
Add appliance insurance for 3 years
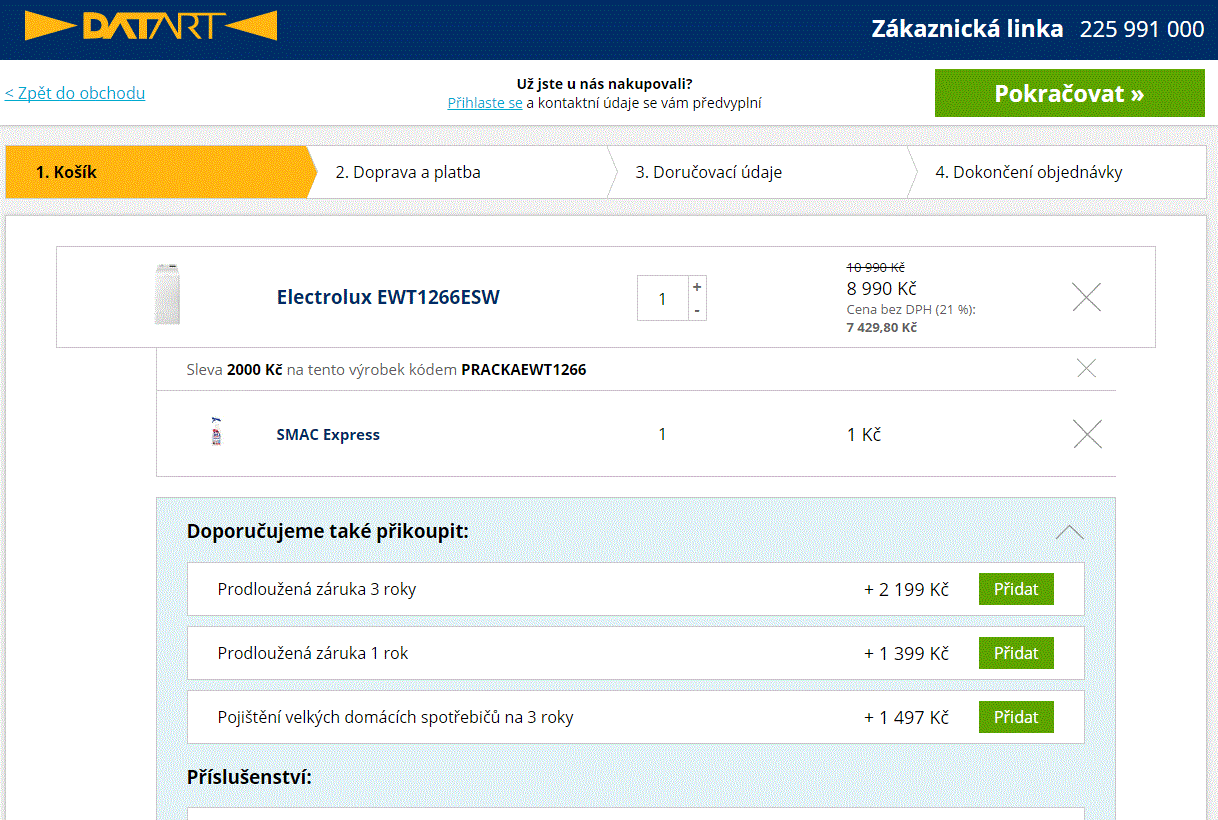click(x=1016, y=717)
